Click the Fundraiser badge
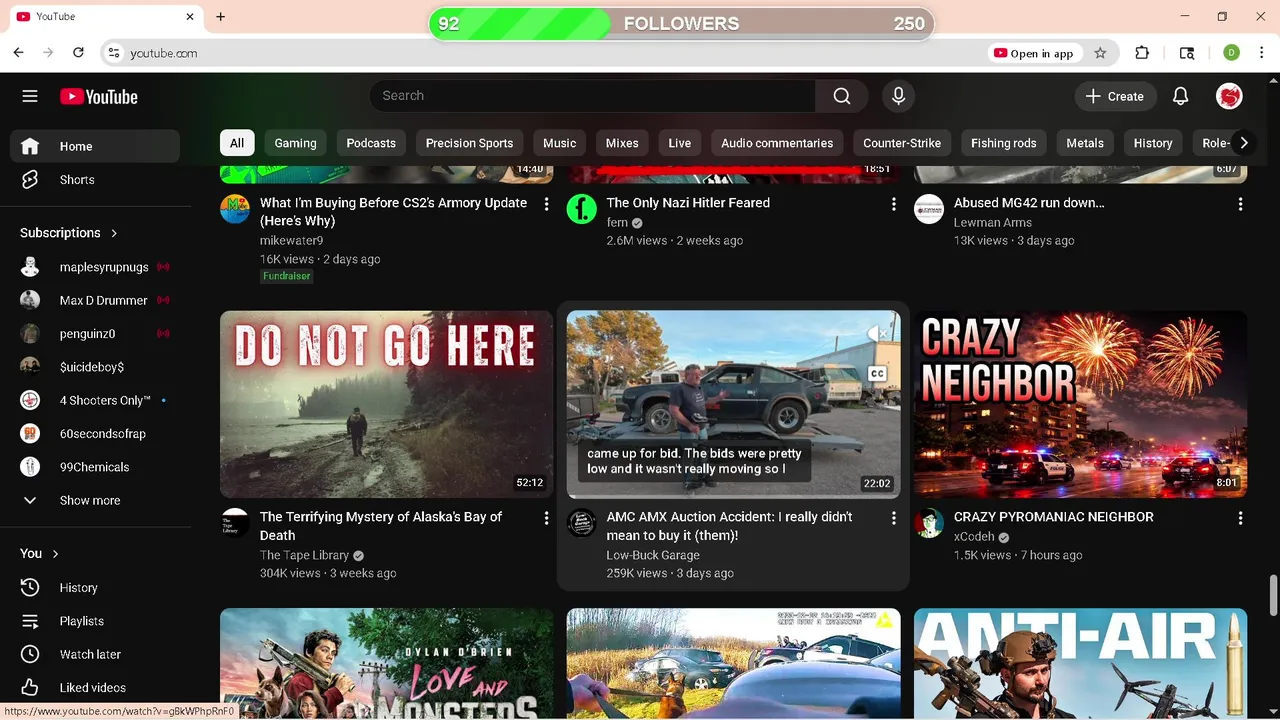The width and height of the screenshot is (1280, 720). pyautogui.click(x=287, y=276)
